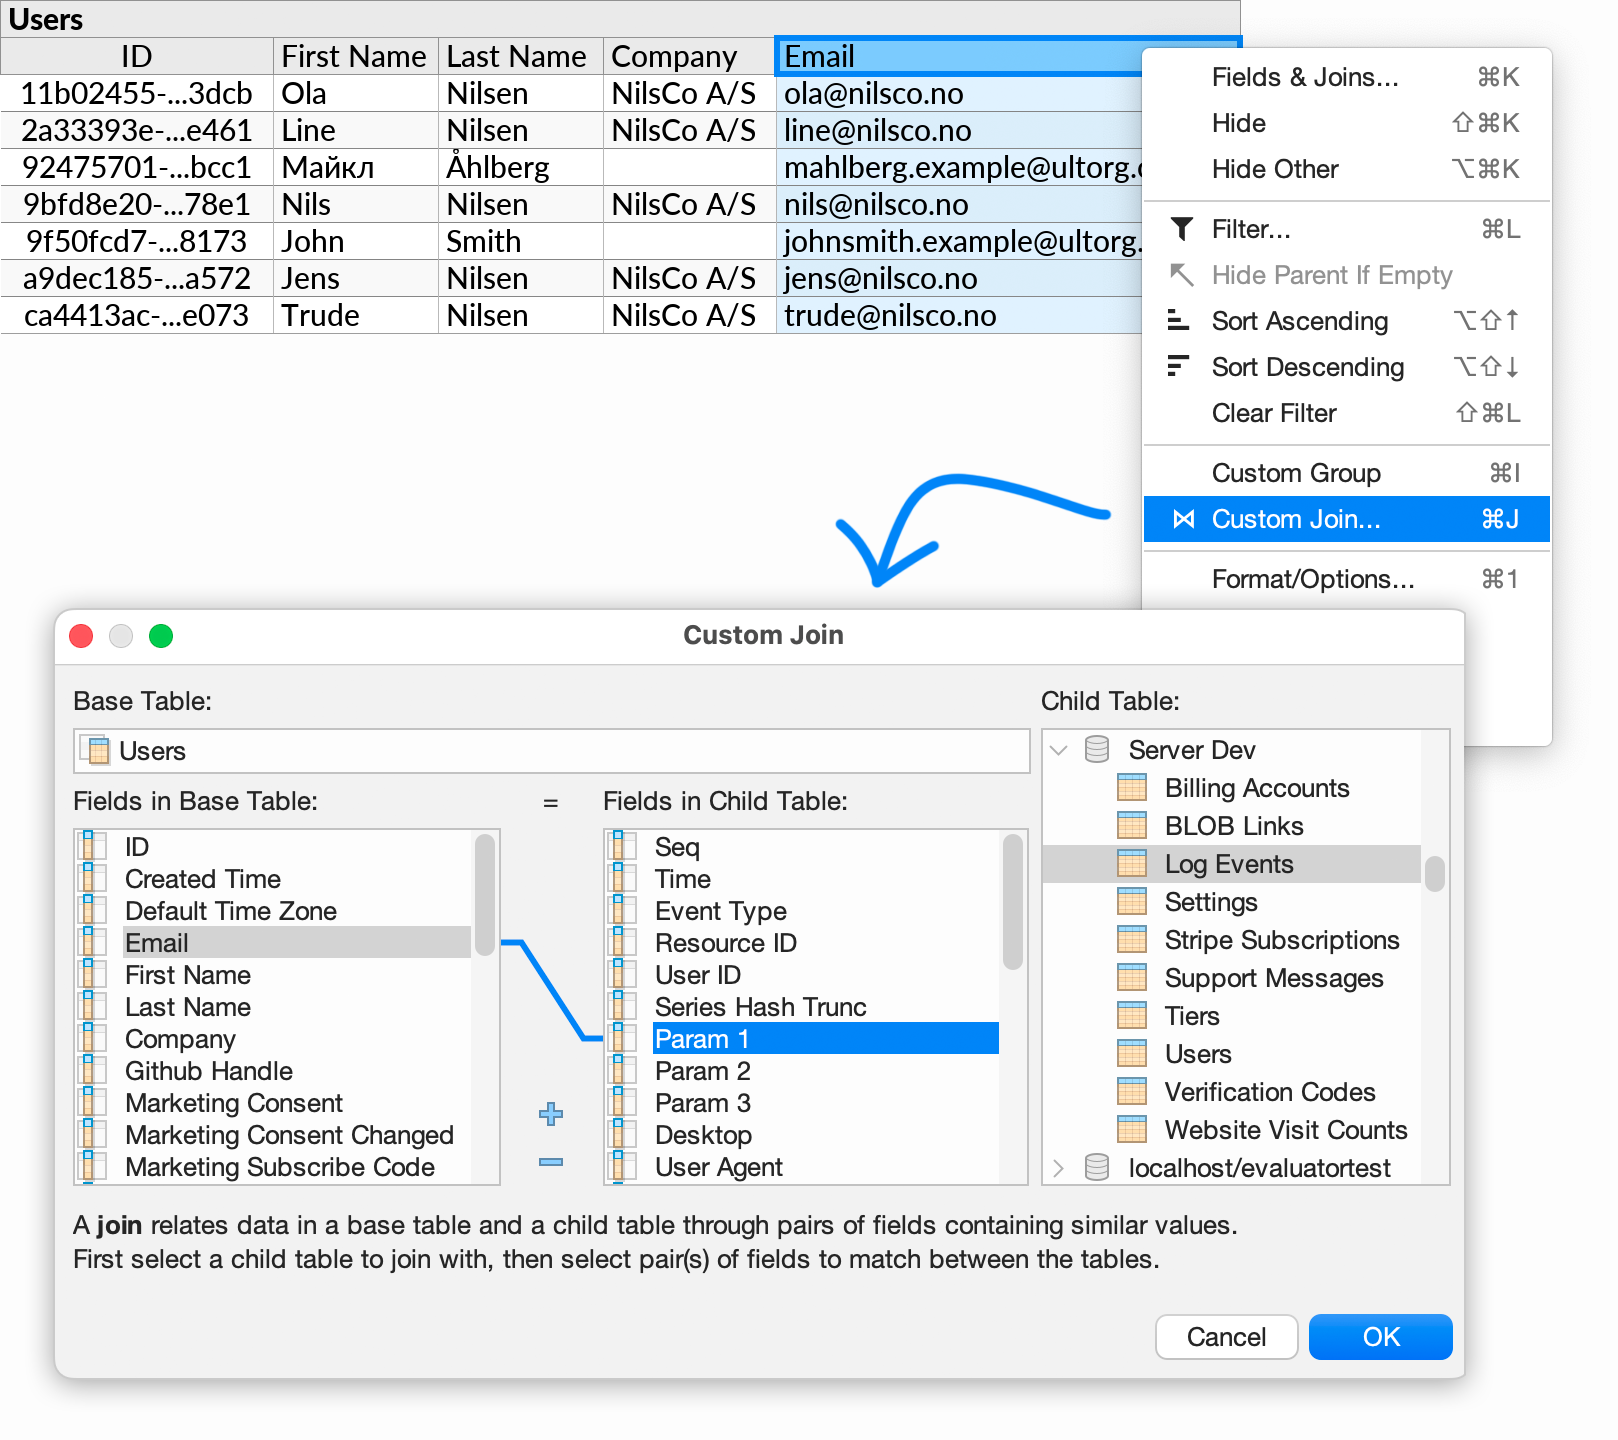Viewport: 1618px width, 1440px height.
Task: Click the Server Dev database icon
Action: point(1097,748)
